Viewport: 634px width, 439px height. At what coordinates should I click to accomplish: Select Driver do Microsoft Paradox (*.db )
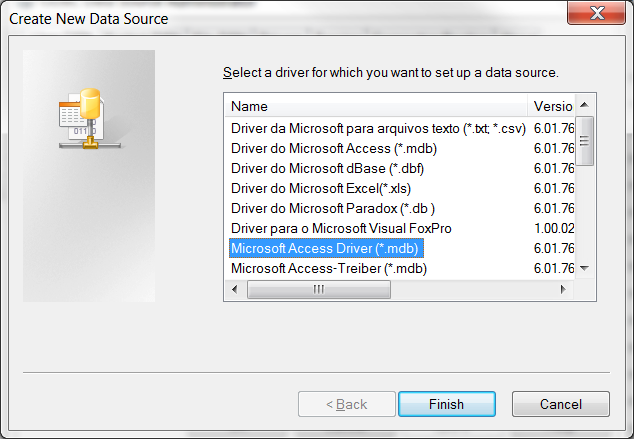333,208
